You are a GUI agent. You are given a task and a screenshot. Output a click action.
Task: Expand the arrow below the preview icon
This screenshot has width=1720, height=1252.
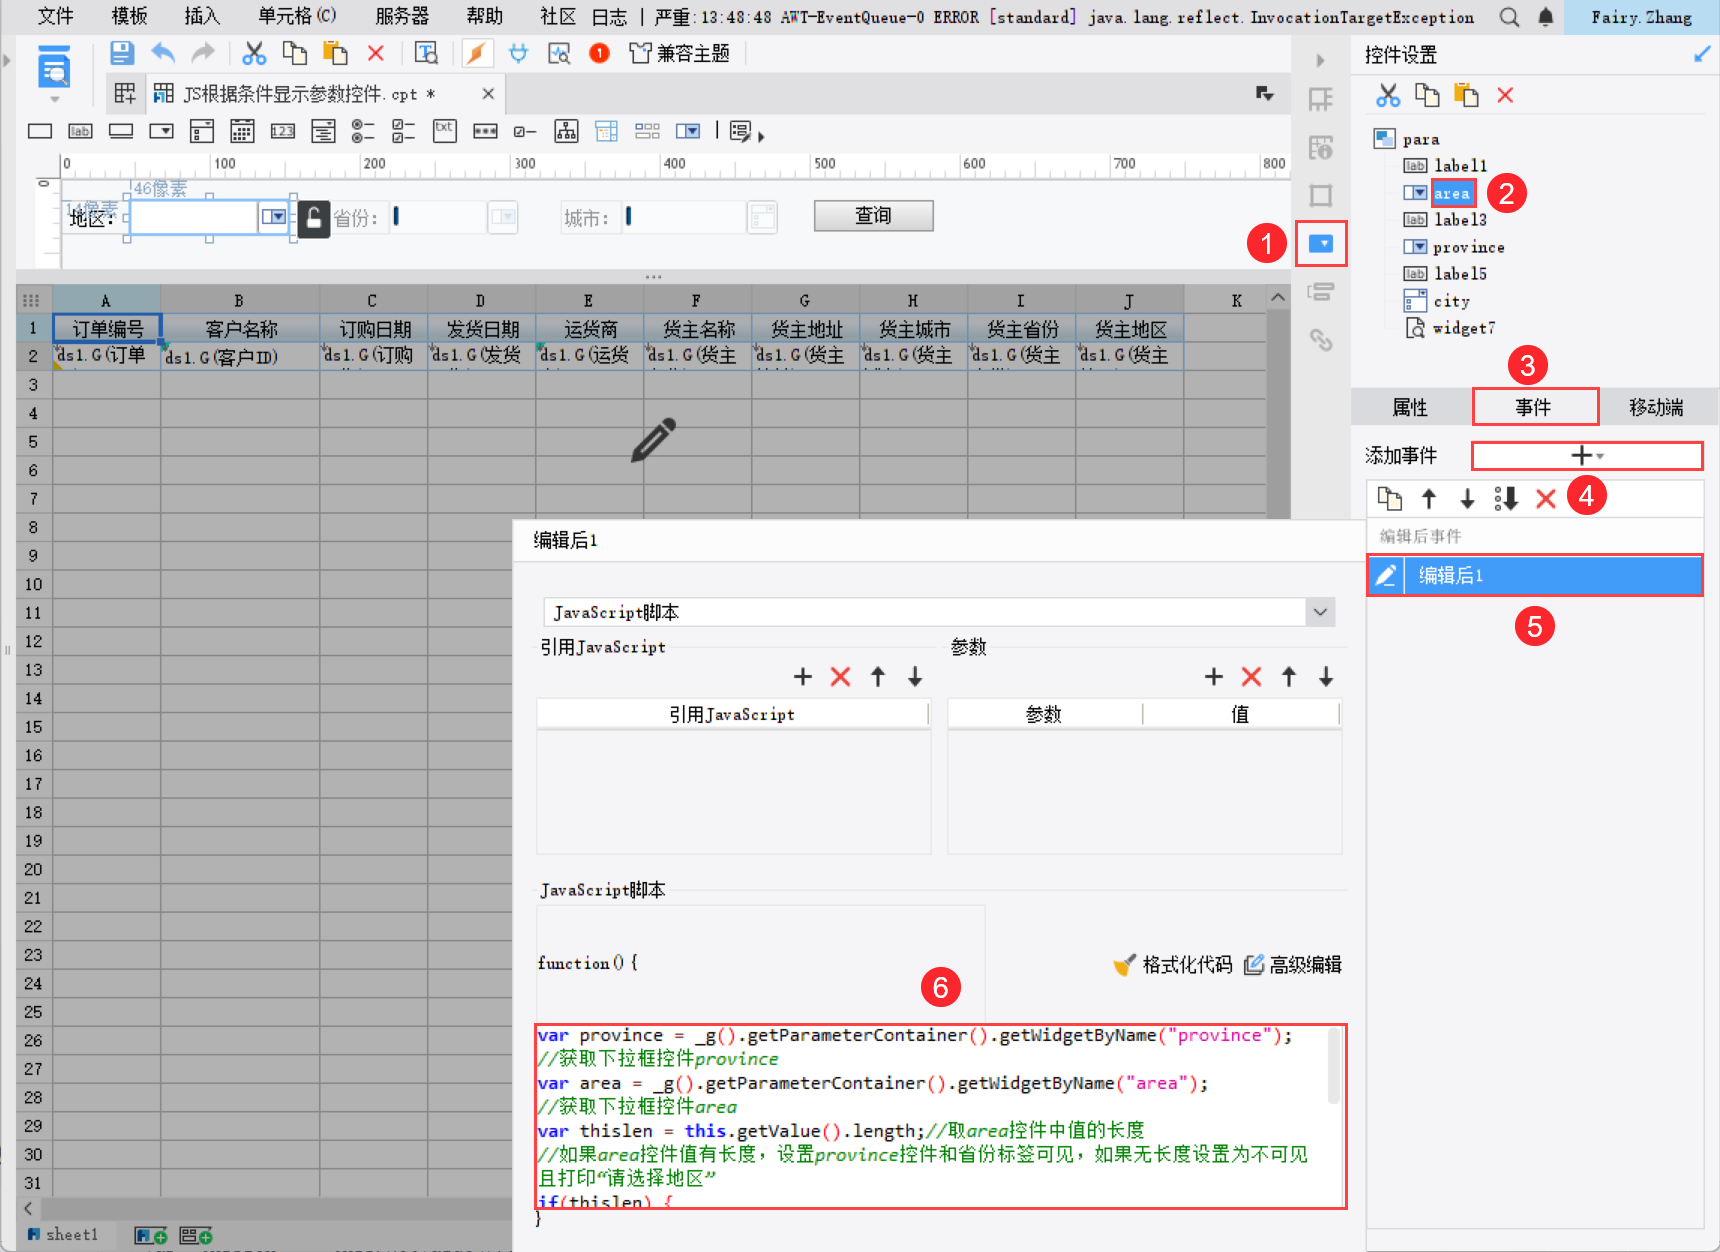[x=54, y=99]
